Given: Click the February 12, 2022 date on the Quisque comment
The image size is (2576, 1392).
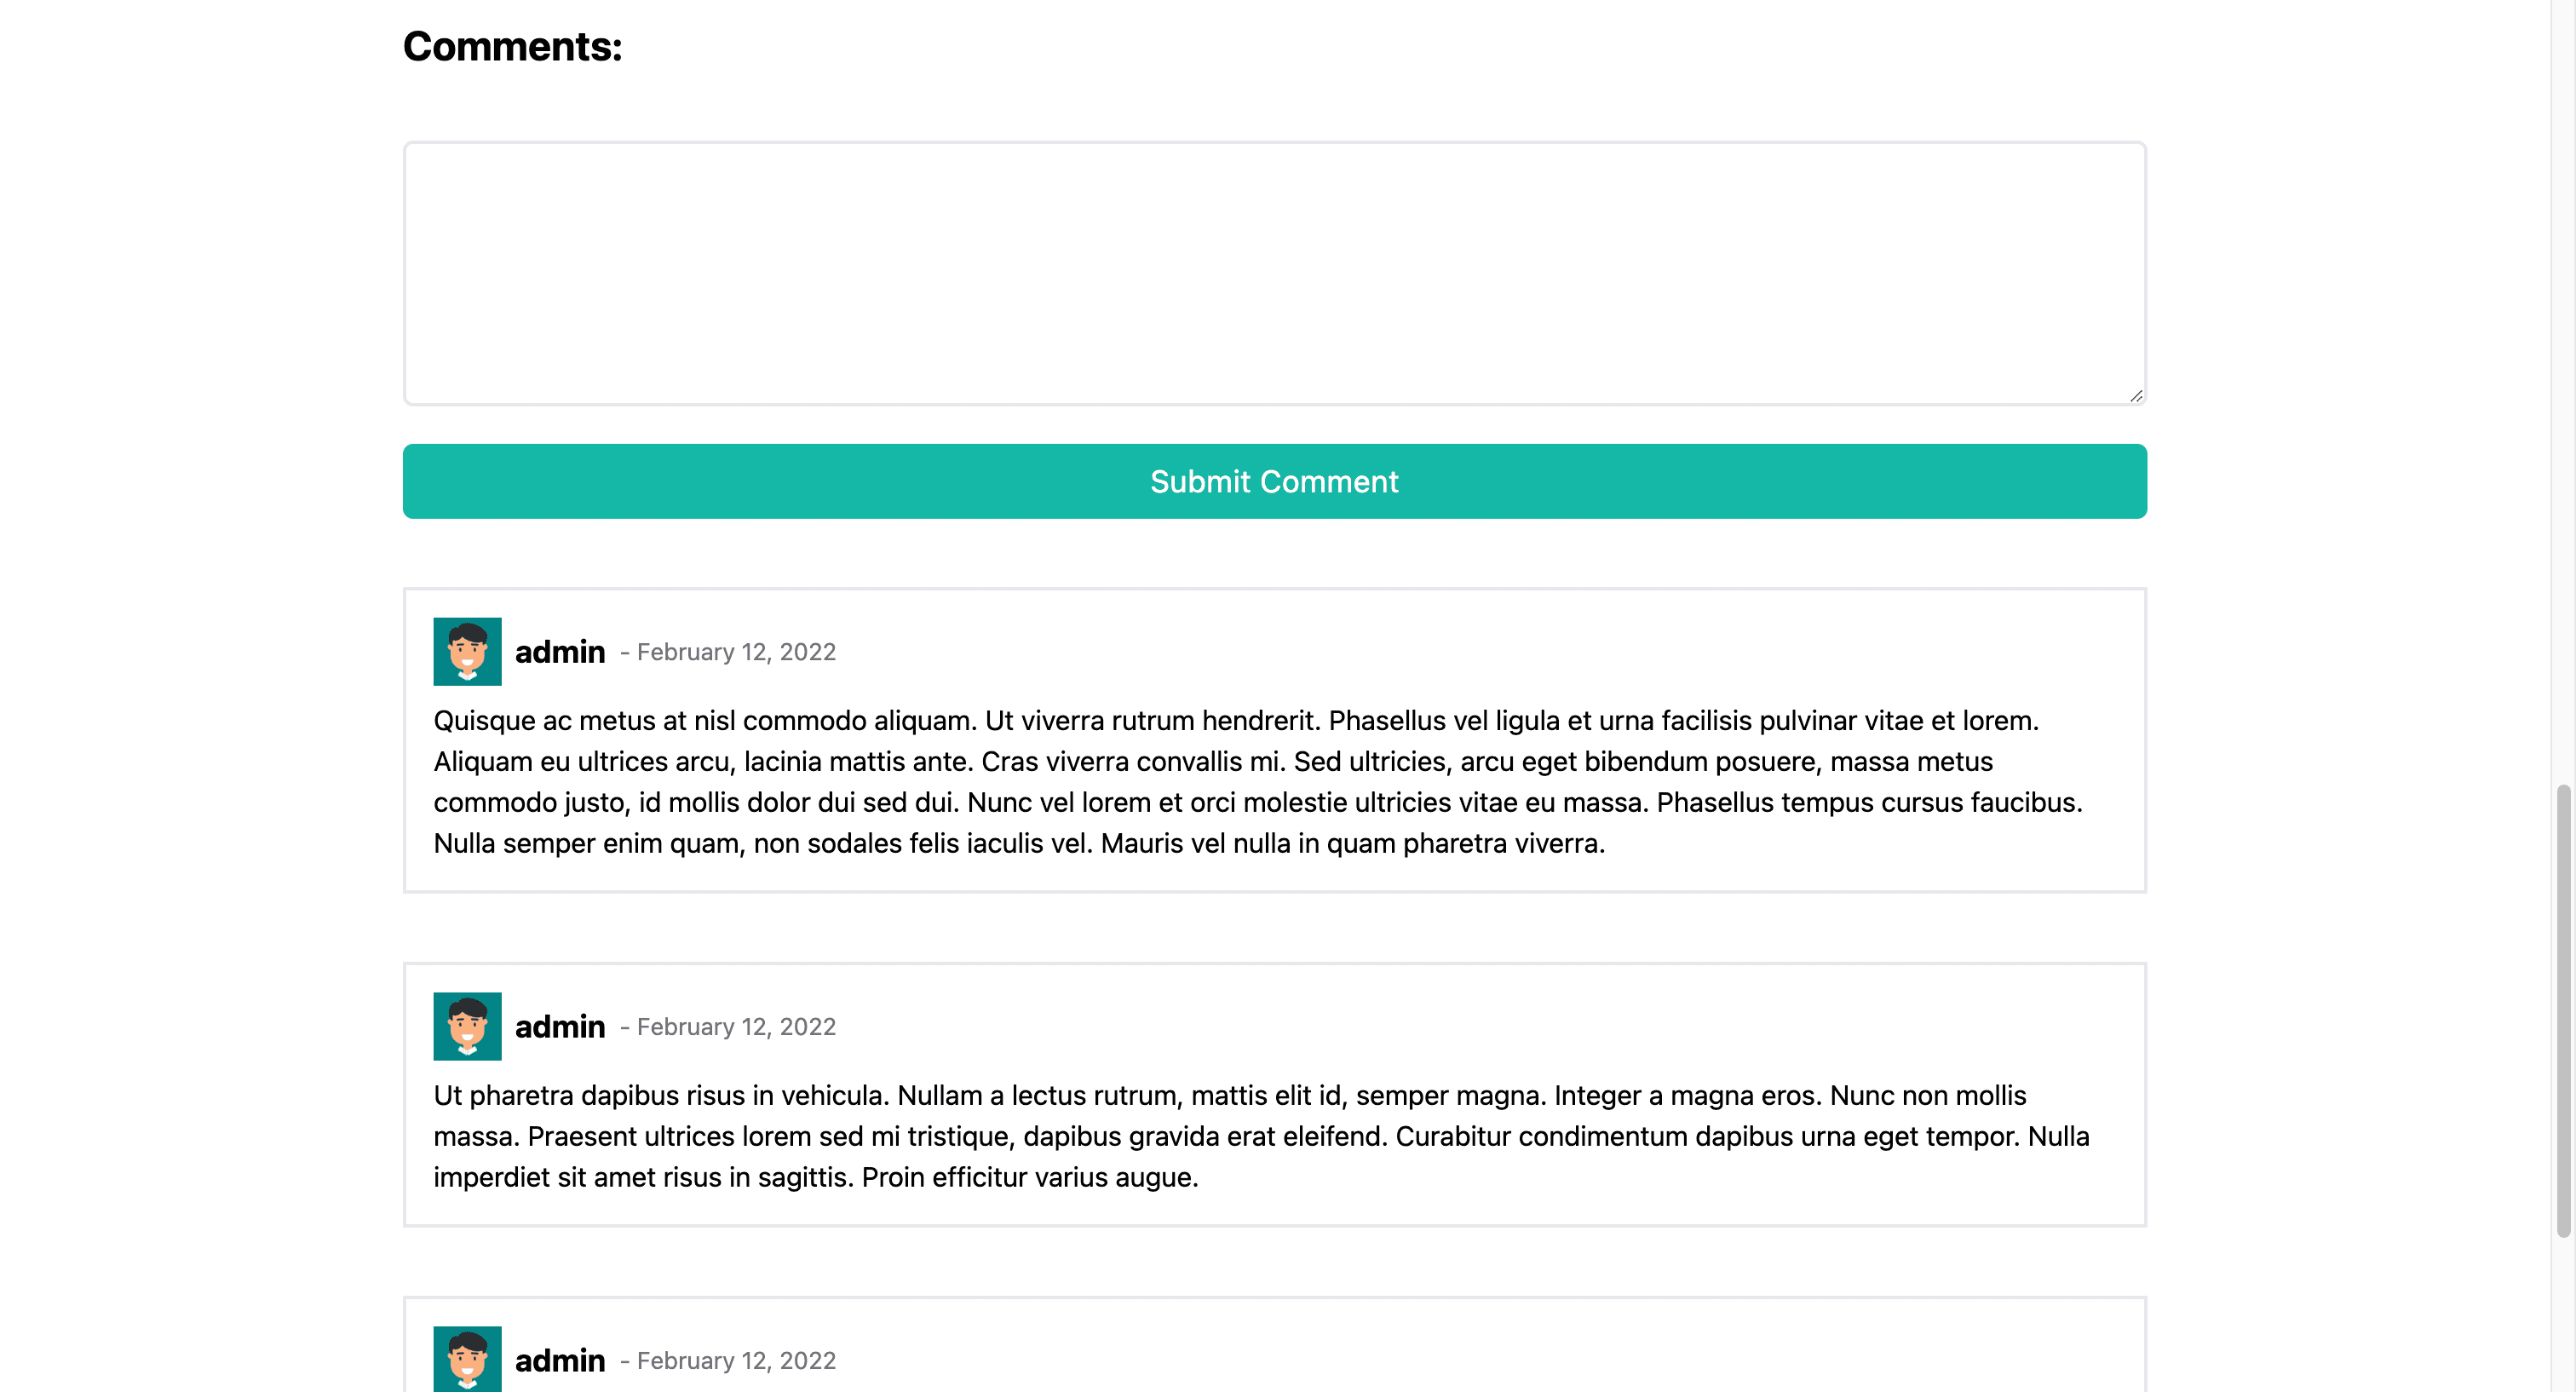Looking at the screenshot, I should pyautogui.click(x=736, y=652).
